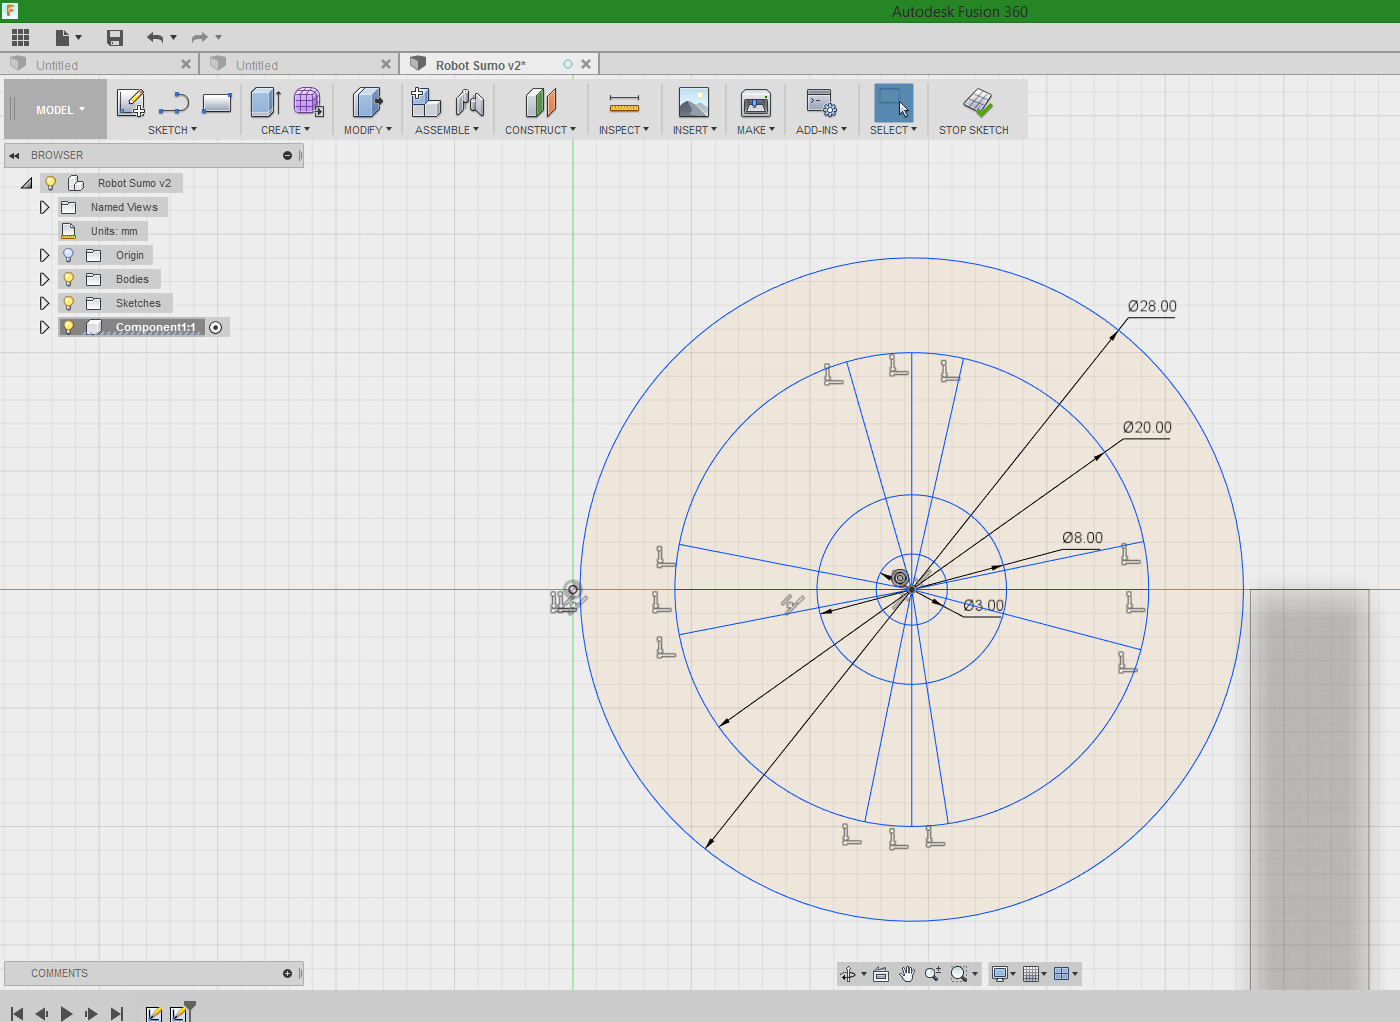The width and height of the screenshot is (1400, 1022).
Task: Toggle visibility of the Bodies folder lightbulb
Action: [68, 279]
